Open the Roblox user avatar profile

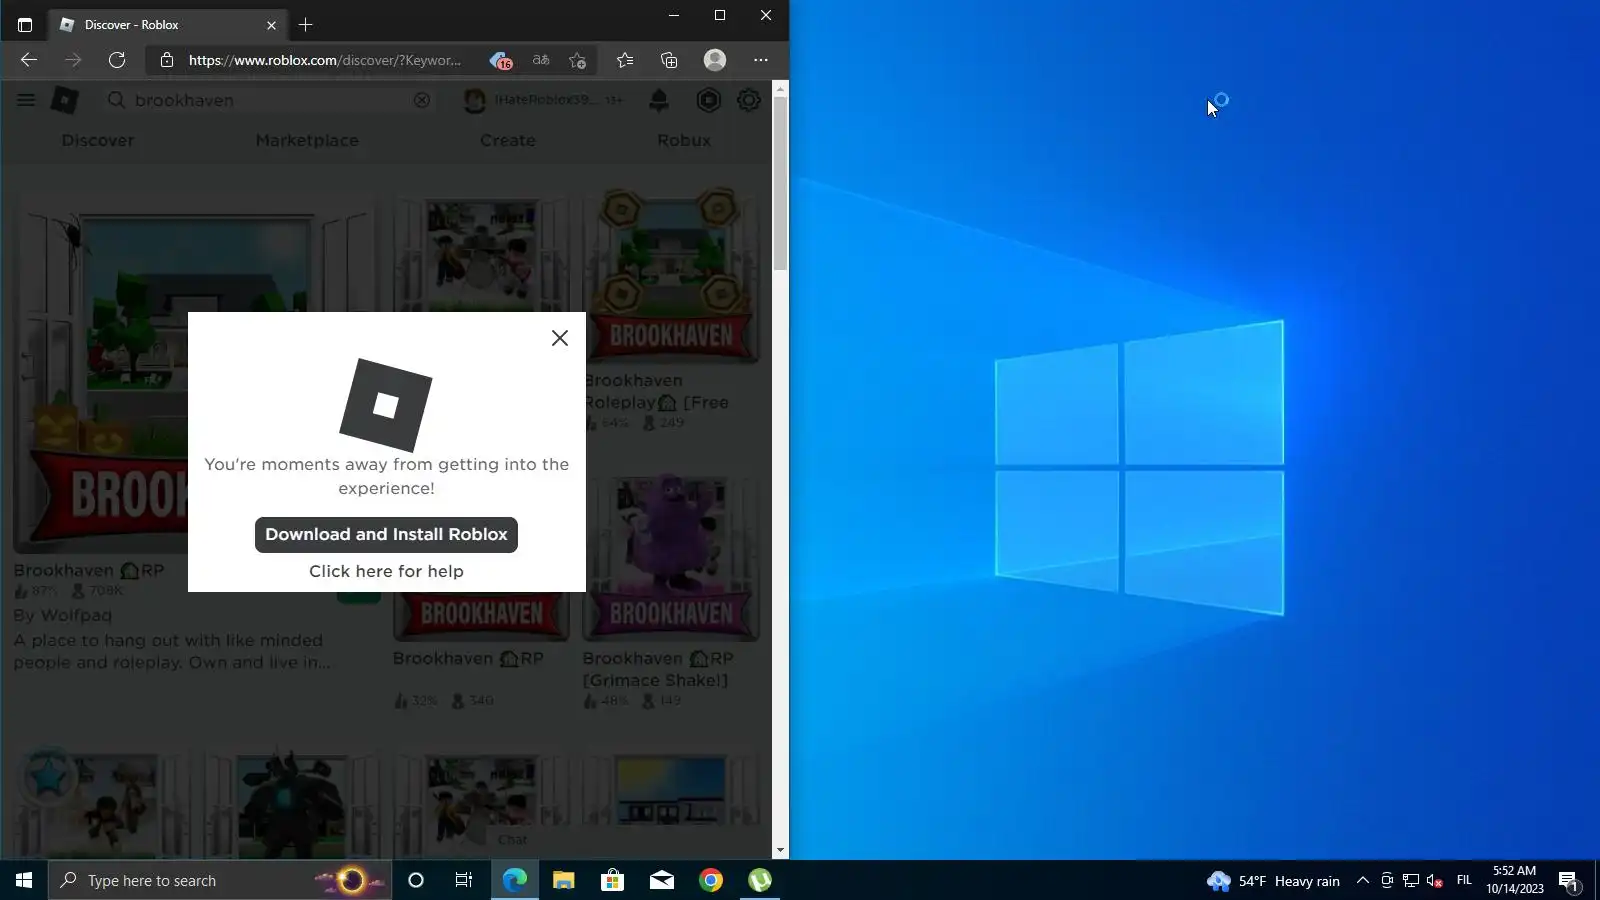click(x=474, y=100)
